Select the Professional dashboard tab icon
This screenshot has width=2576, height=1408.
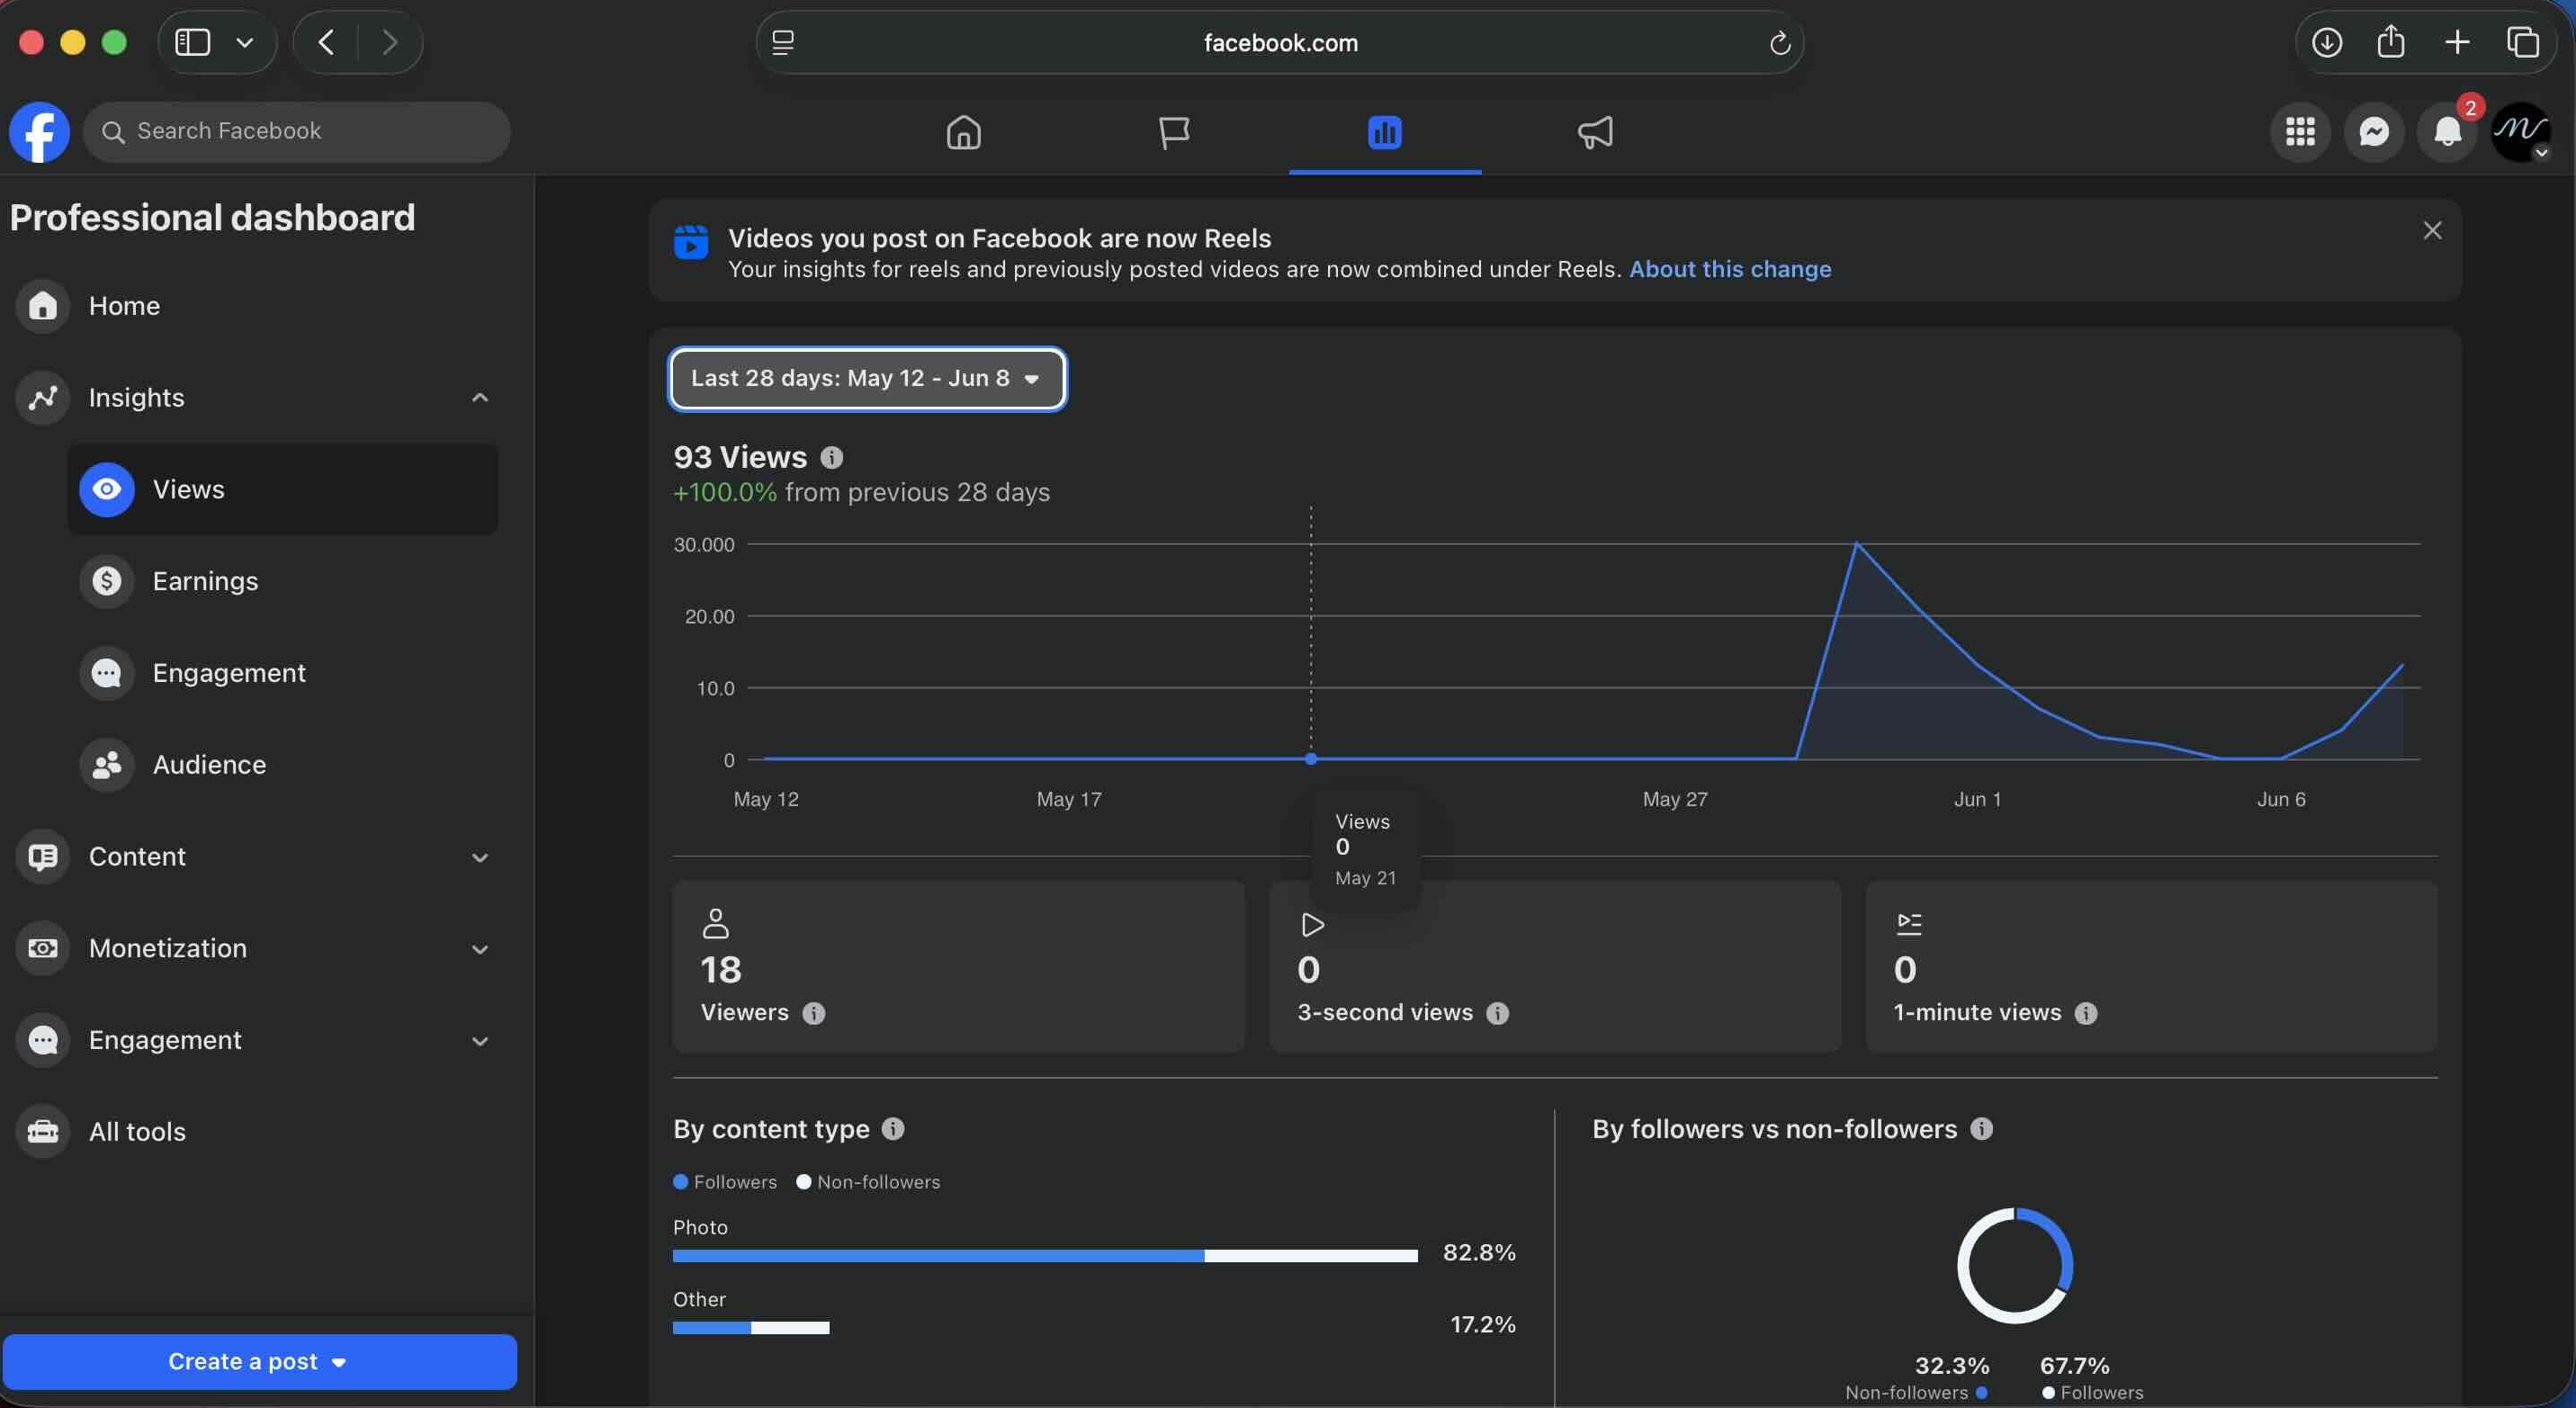1384,132
